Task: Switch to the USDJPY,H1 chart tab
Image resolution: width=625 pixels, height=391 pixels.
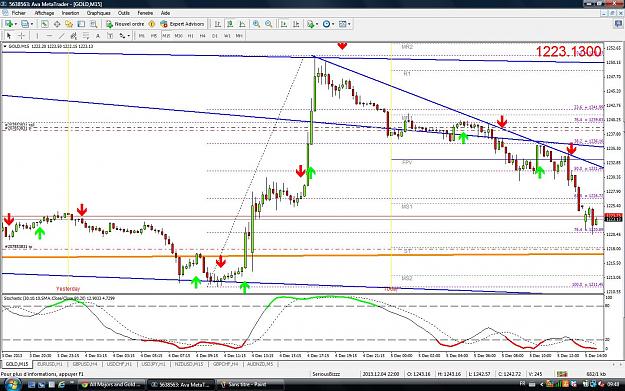Action: [x=153, y=364]
